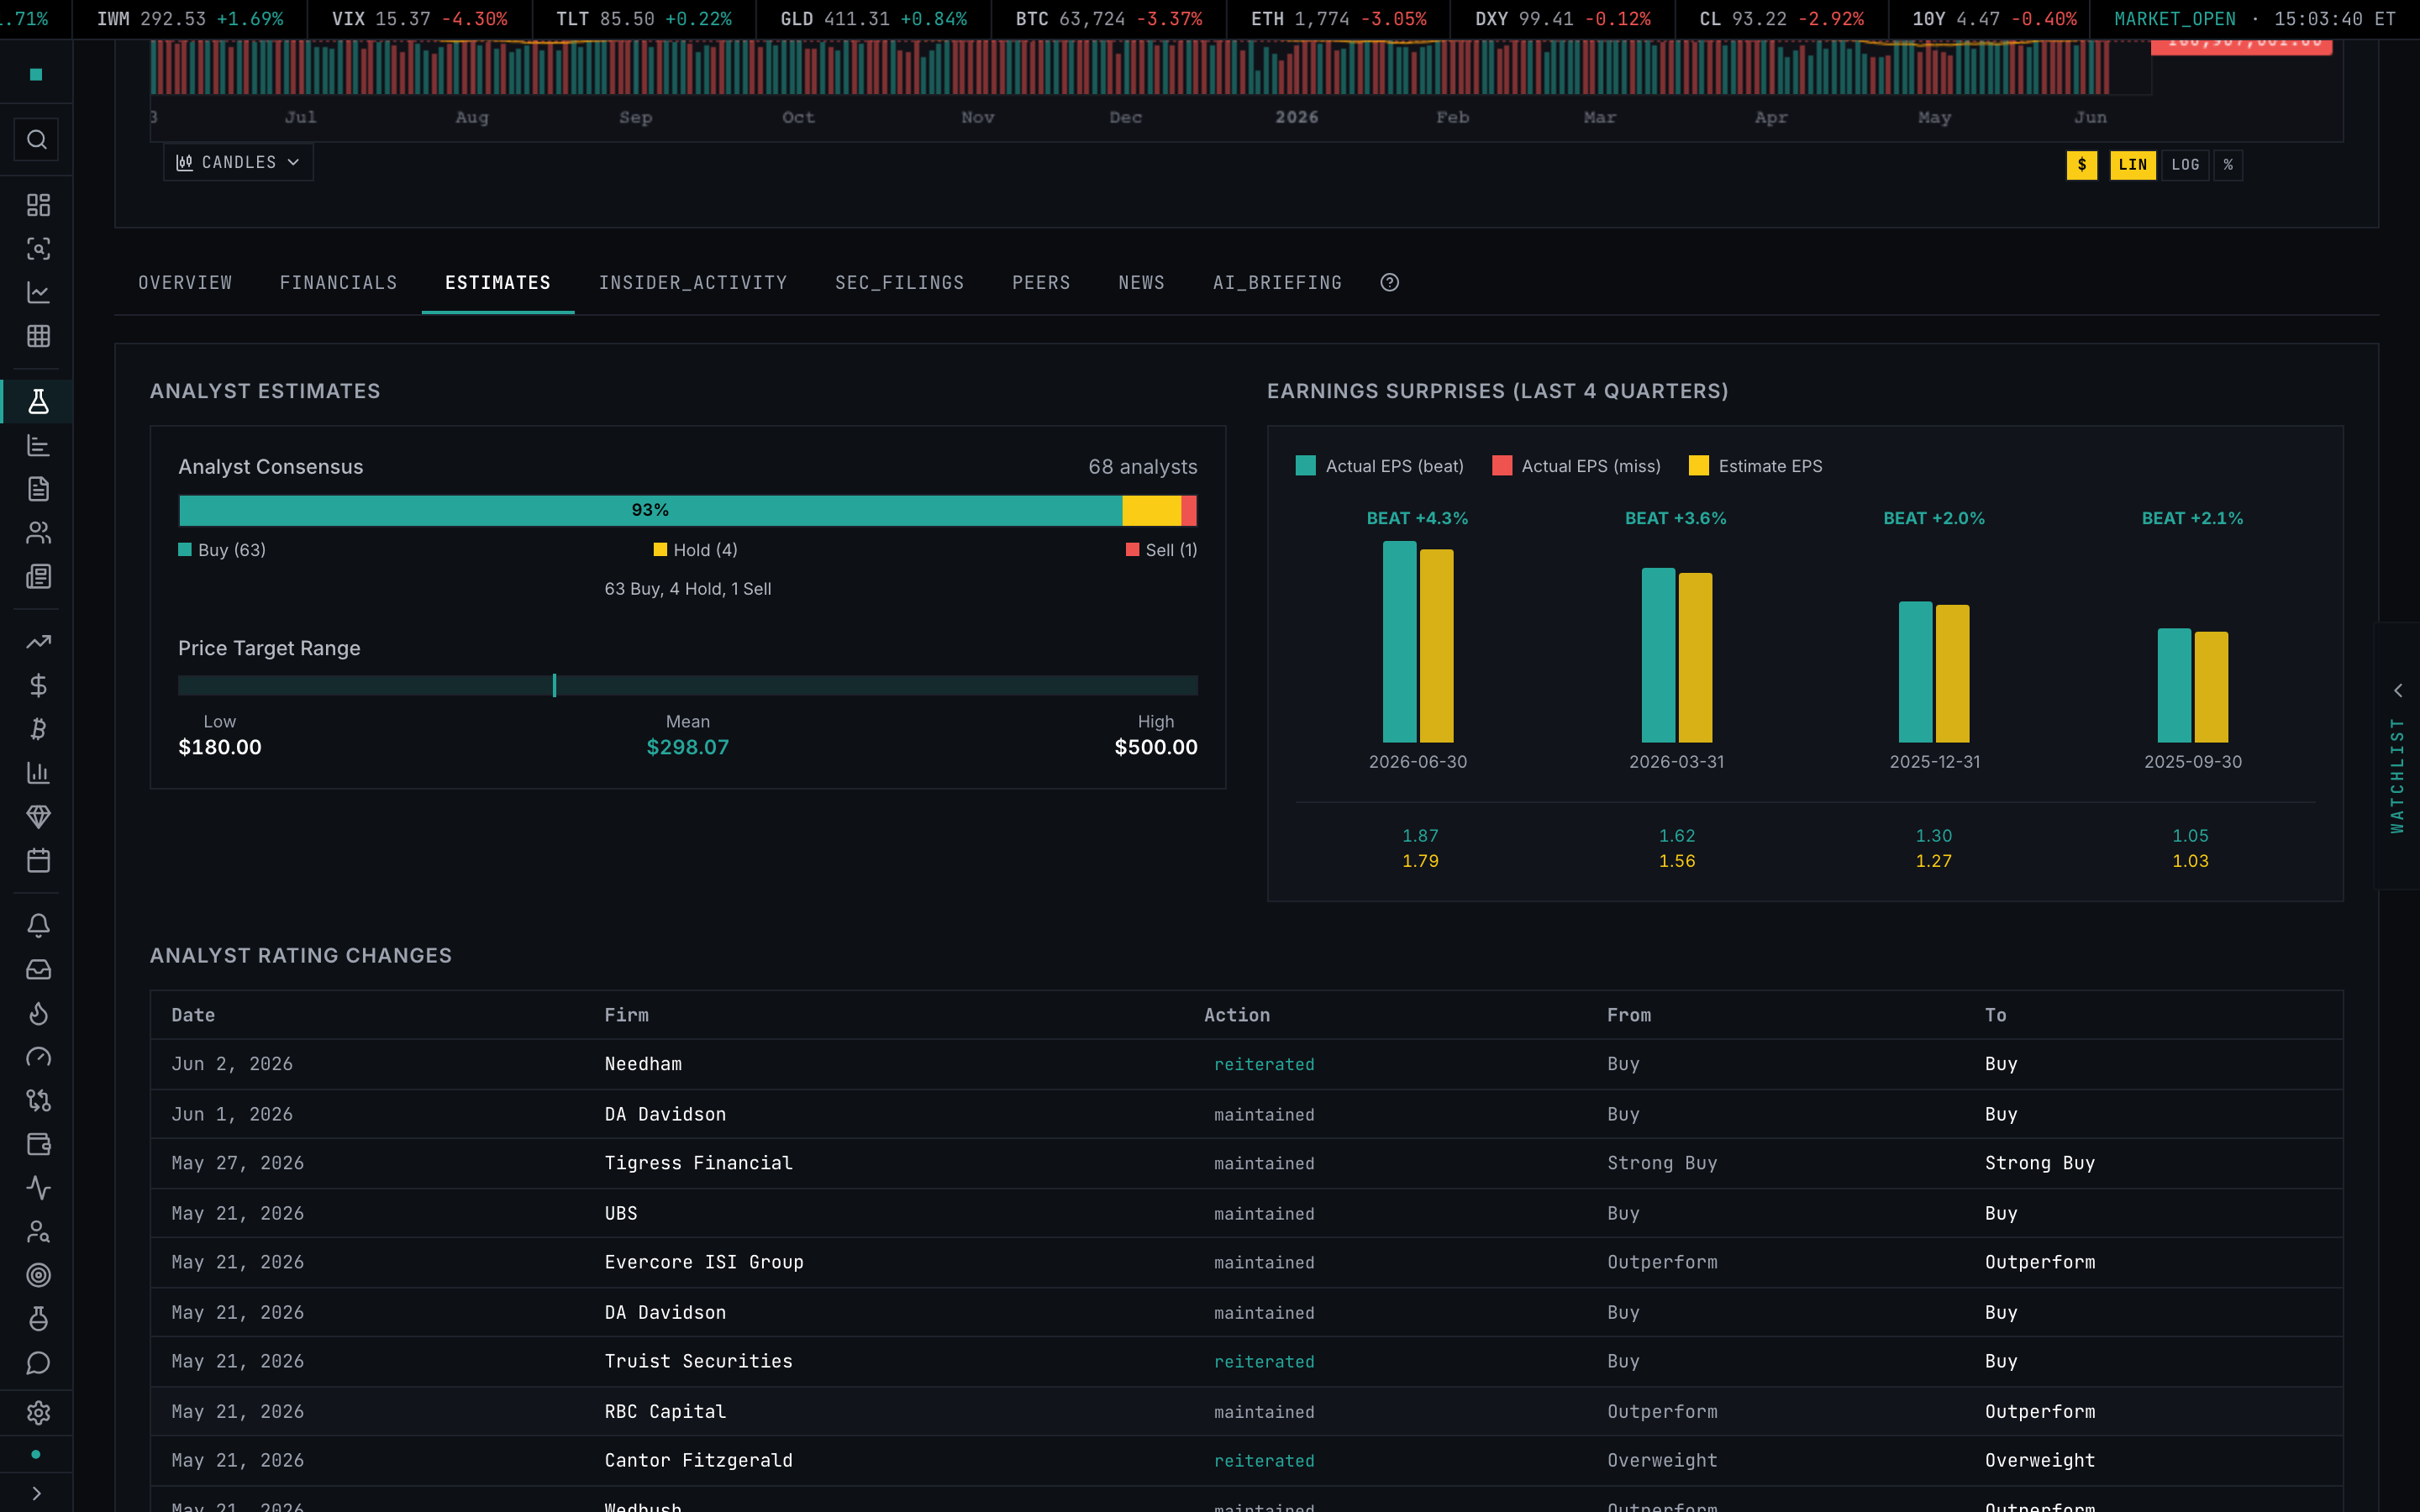This screenshot has height=1512, width=2420.
Task: Open the newspaper news sidebar icon
Action: 38,577
